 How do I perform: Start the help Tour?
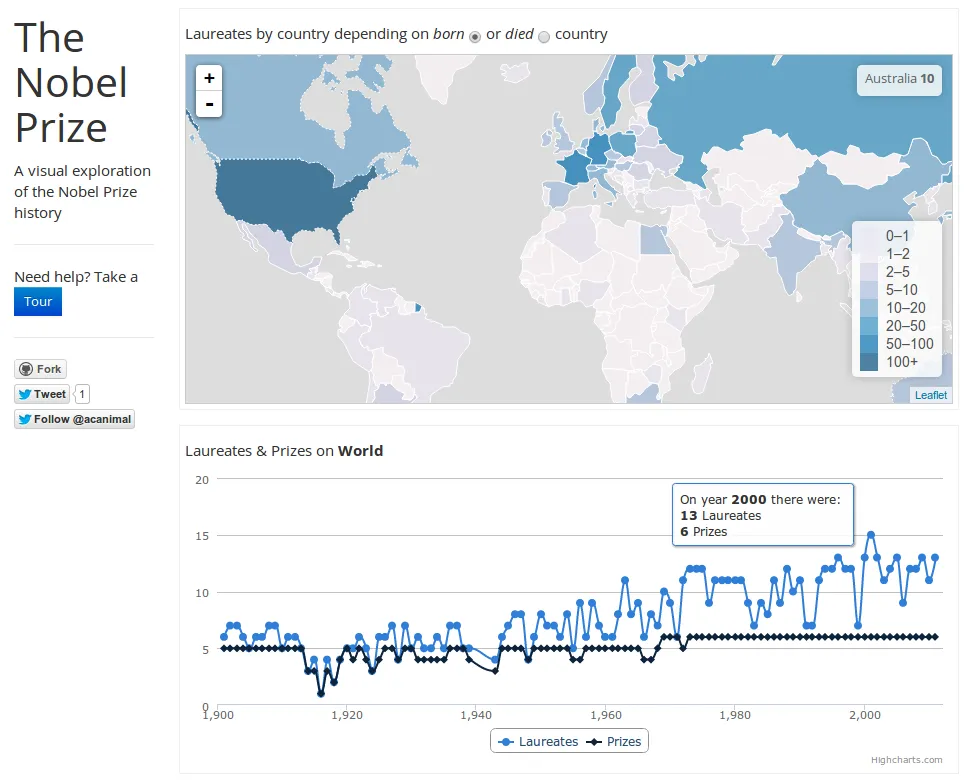38,302
